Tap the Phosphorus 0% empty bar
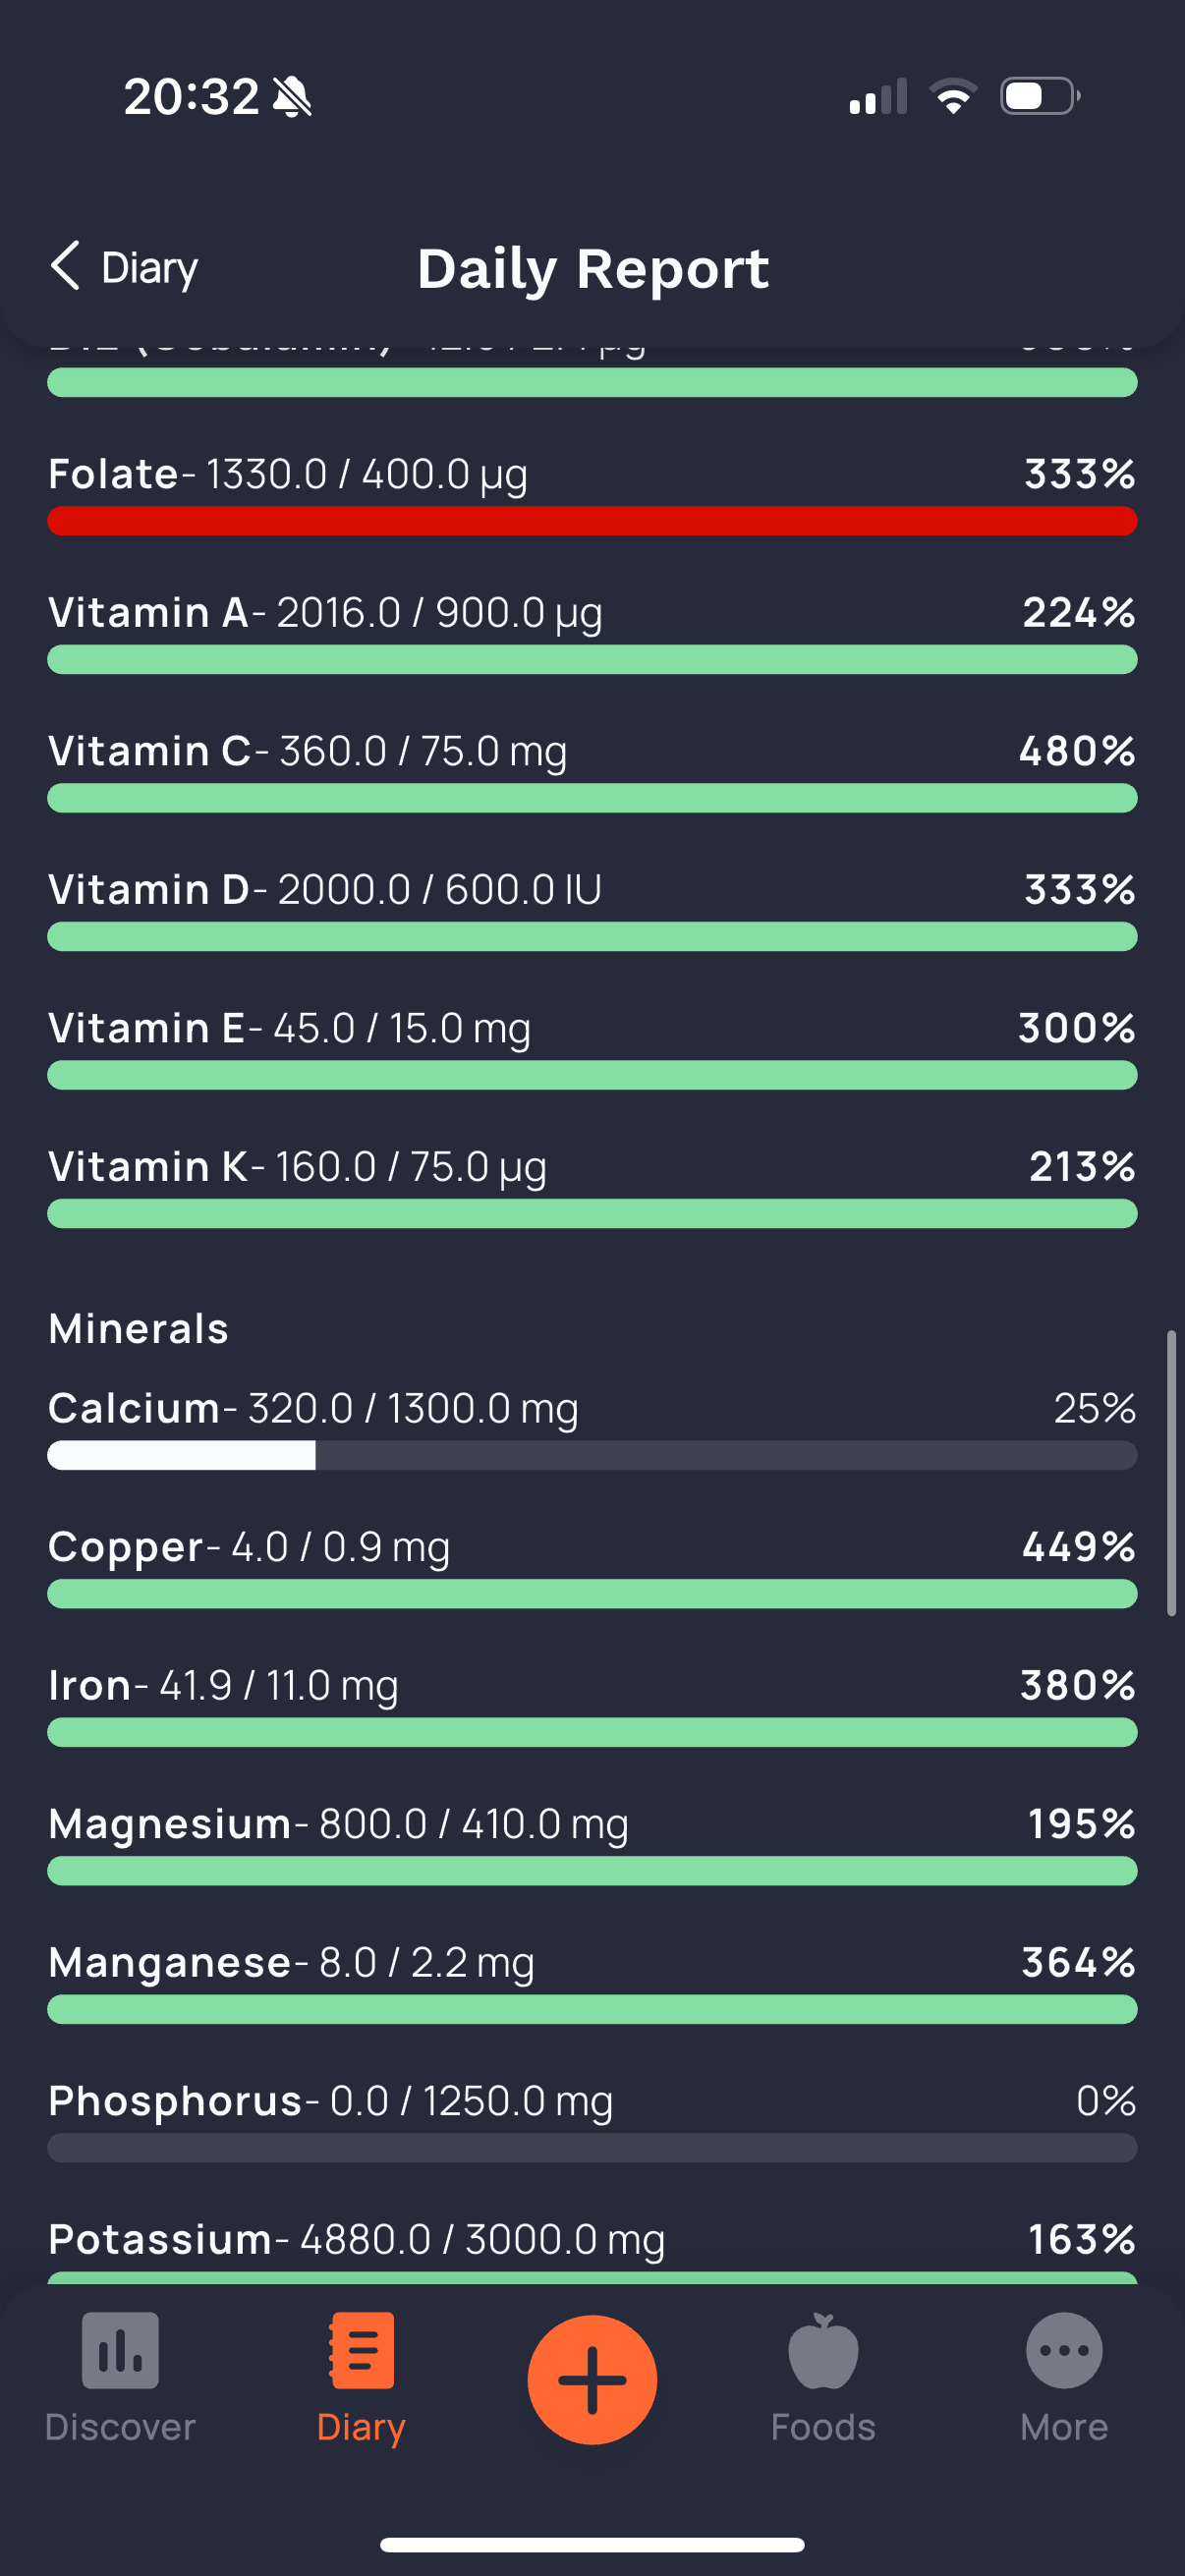 [x=592, y=2148]
